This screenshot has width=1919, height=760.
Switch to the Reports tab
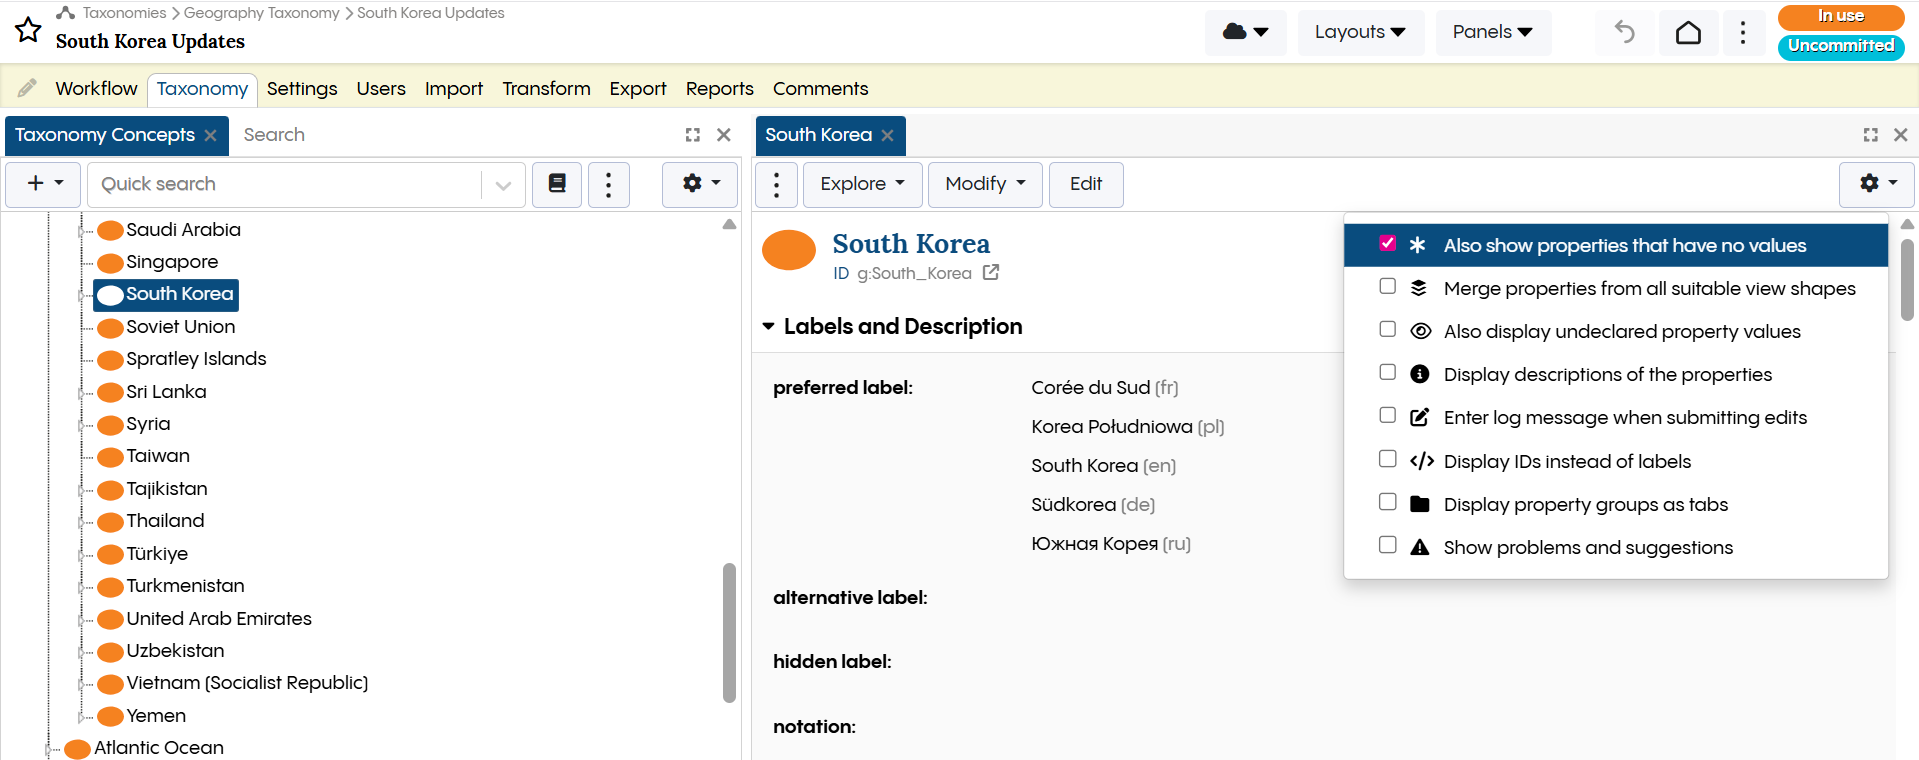(x=719, y=89)
